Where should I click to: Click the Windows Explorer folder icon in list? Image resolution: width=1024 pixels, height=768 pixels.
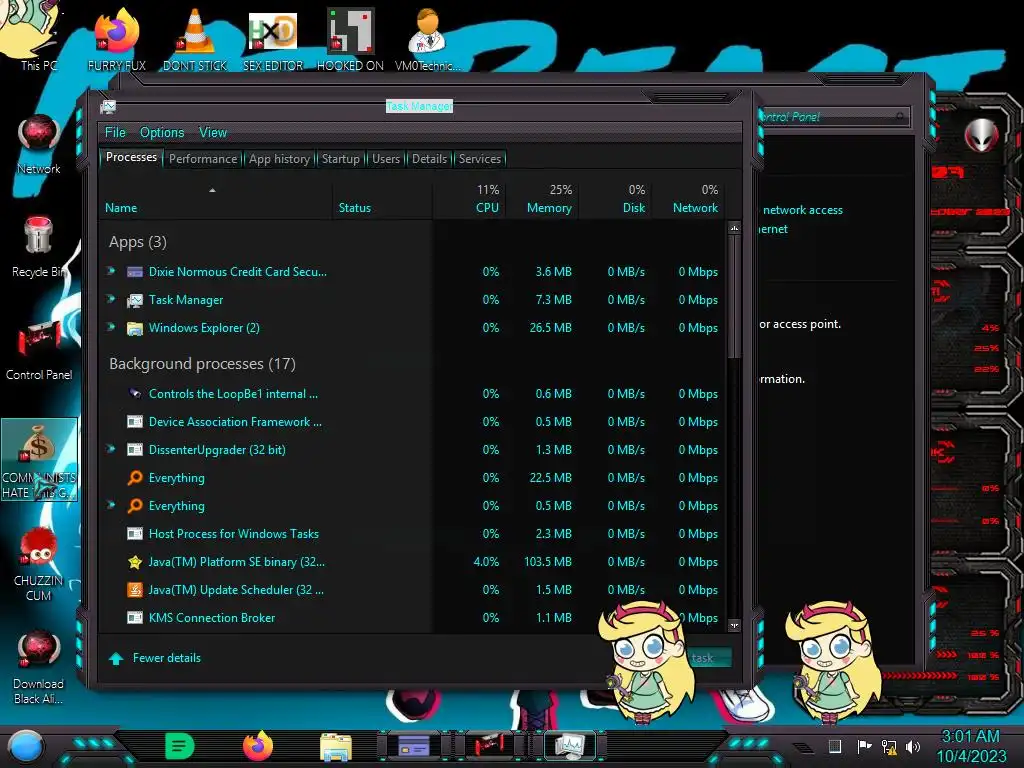(135, 328)
